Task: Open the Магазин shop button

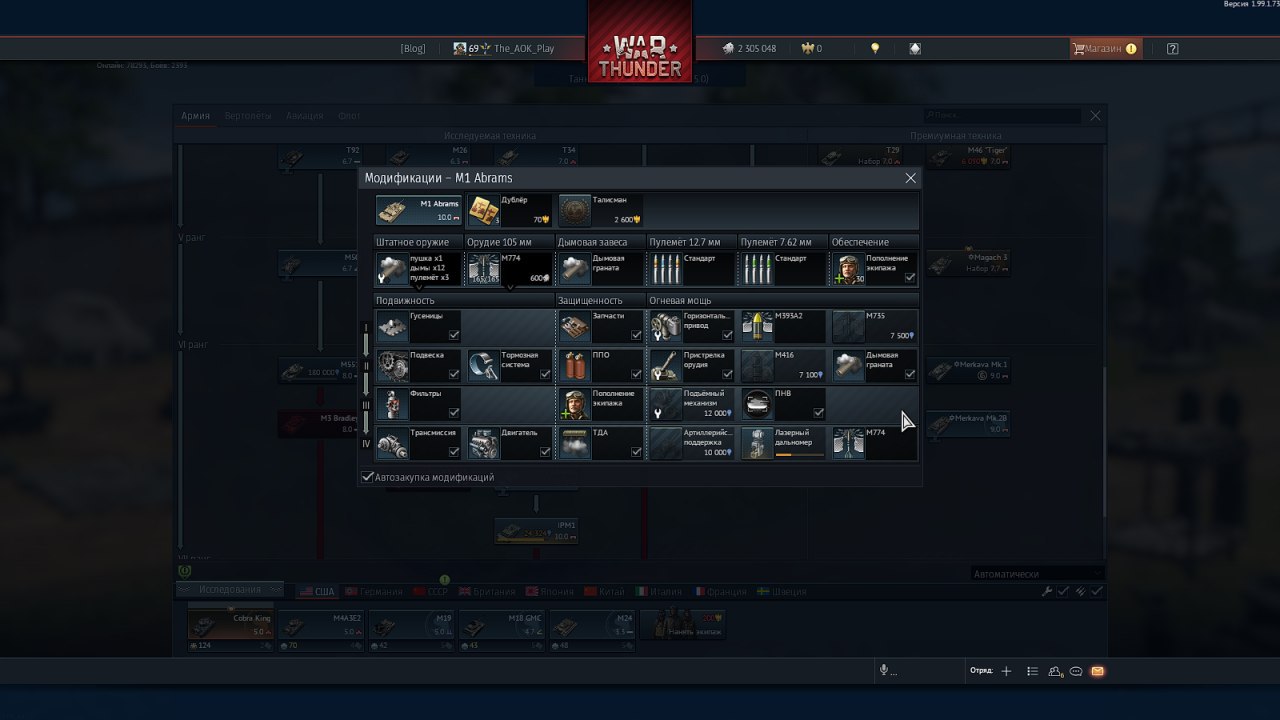Action: click(x=1104, y=48)
